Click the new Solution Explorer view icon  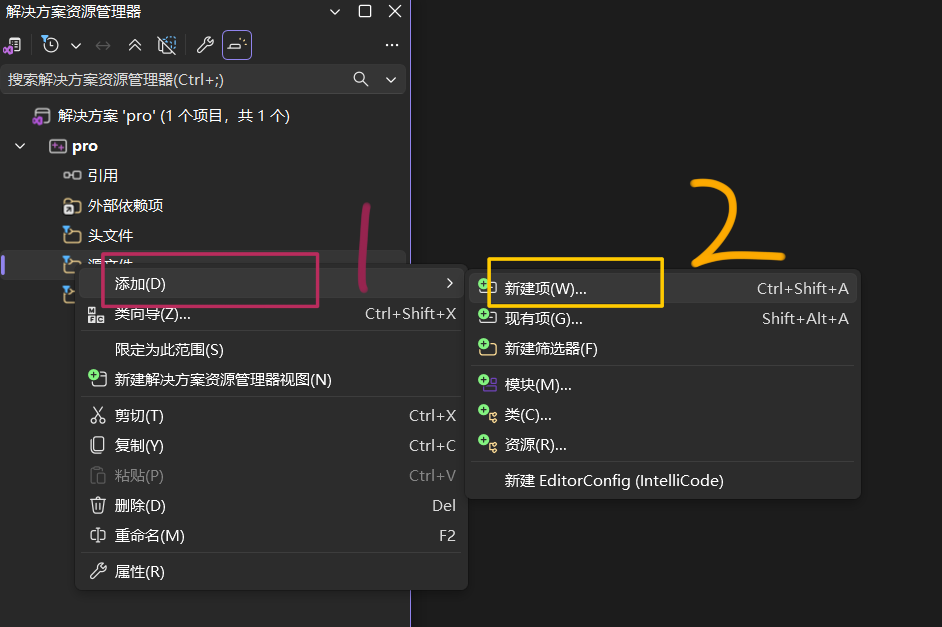[97, 378]
